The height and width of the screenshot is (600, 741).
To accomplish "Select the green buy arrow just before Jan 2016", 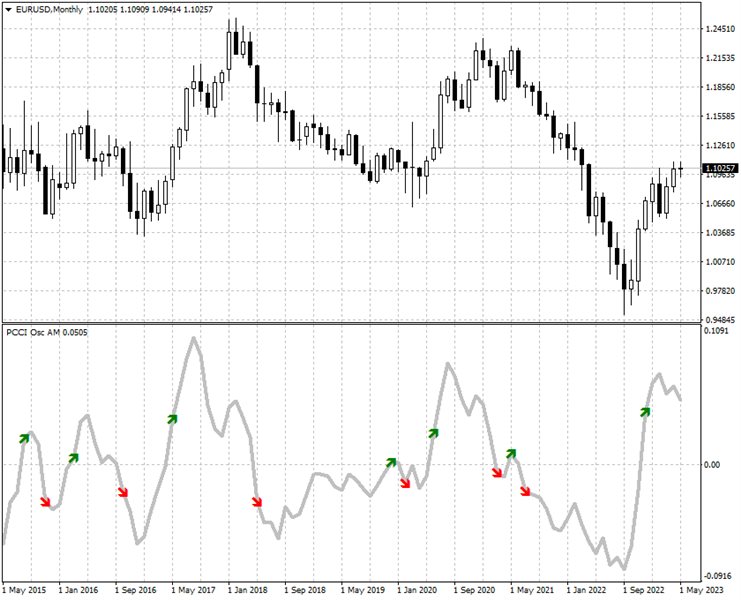I will [x=73, y=458].
